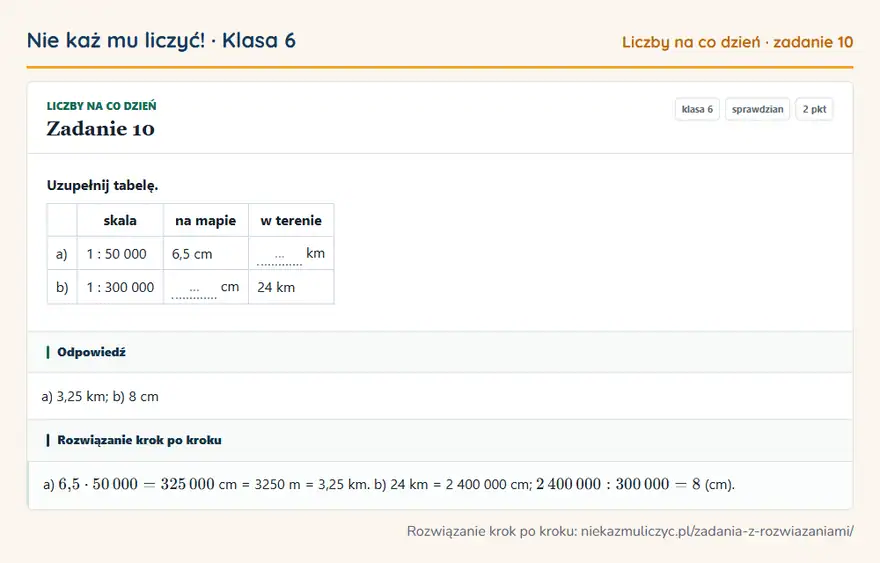The image size is (880, 563).
Task: Click the '1 : 300 000' scale cell
Action: coord(120,287)
